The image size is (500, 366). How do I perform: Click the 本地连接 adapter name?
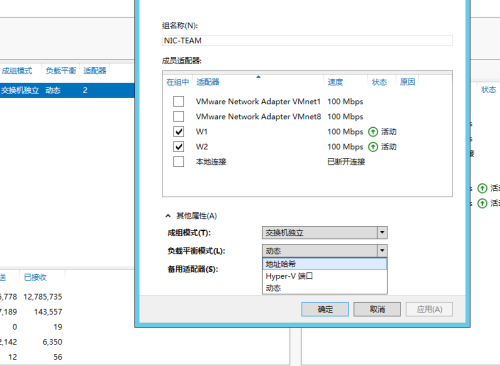pos(211,162)
